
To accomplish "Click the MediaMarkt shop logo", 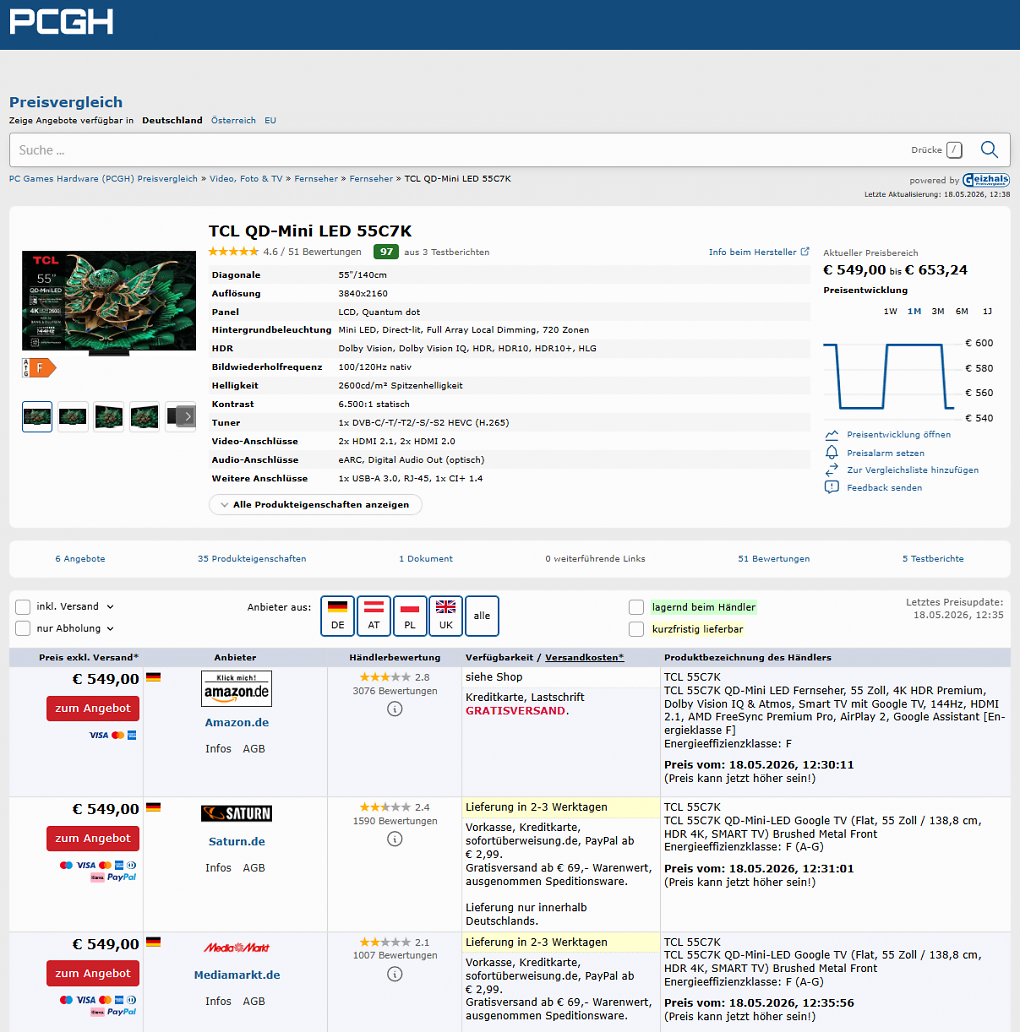I will tap(236, 948).
